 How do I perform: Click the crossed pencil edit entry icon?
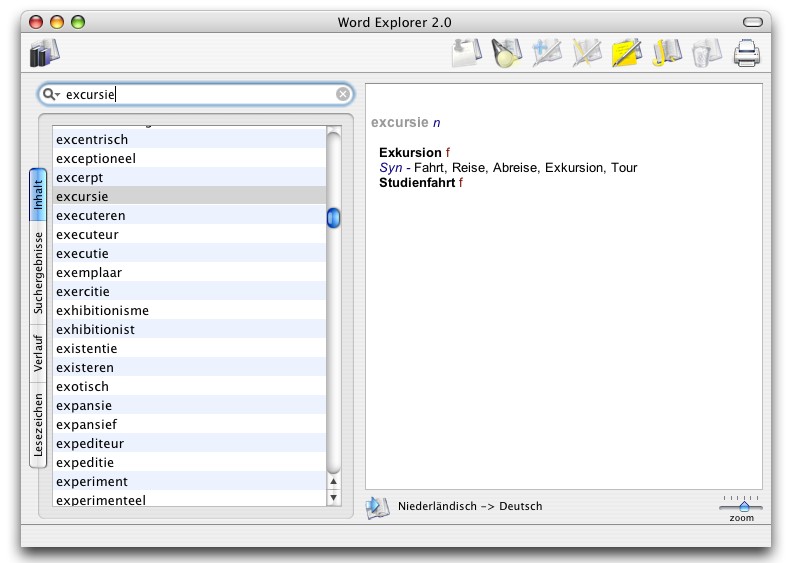tap(587, 53)
